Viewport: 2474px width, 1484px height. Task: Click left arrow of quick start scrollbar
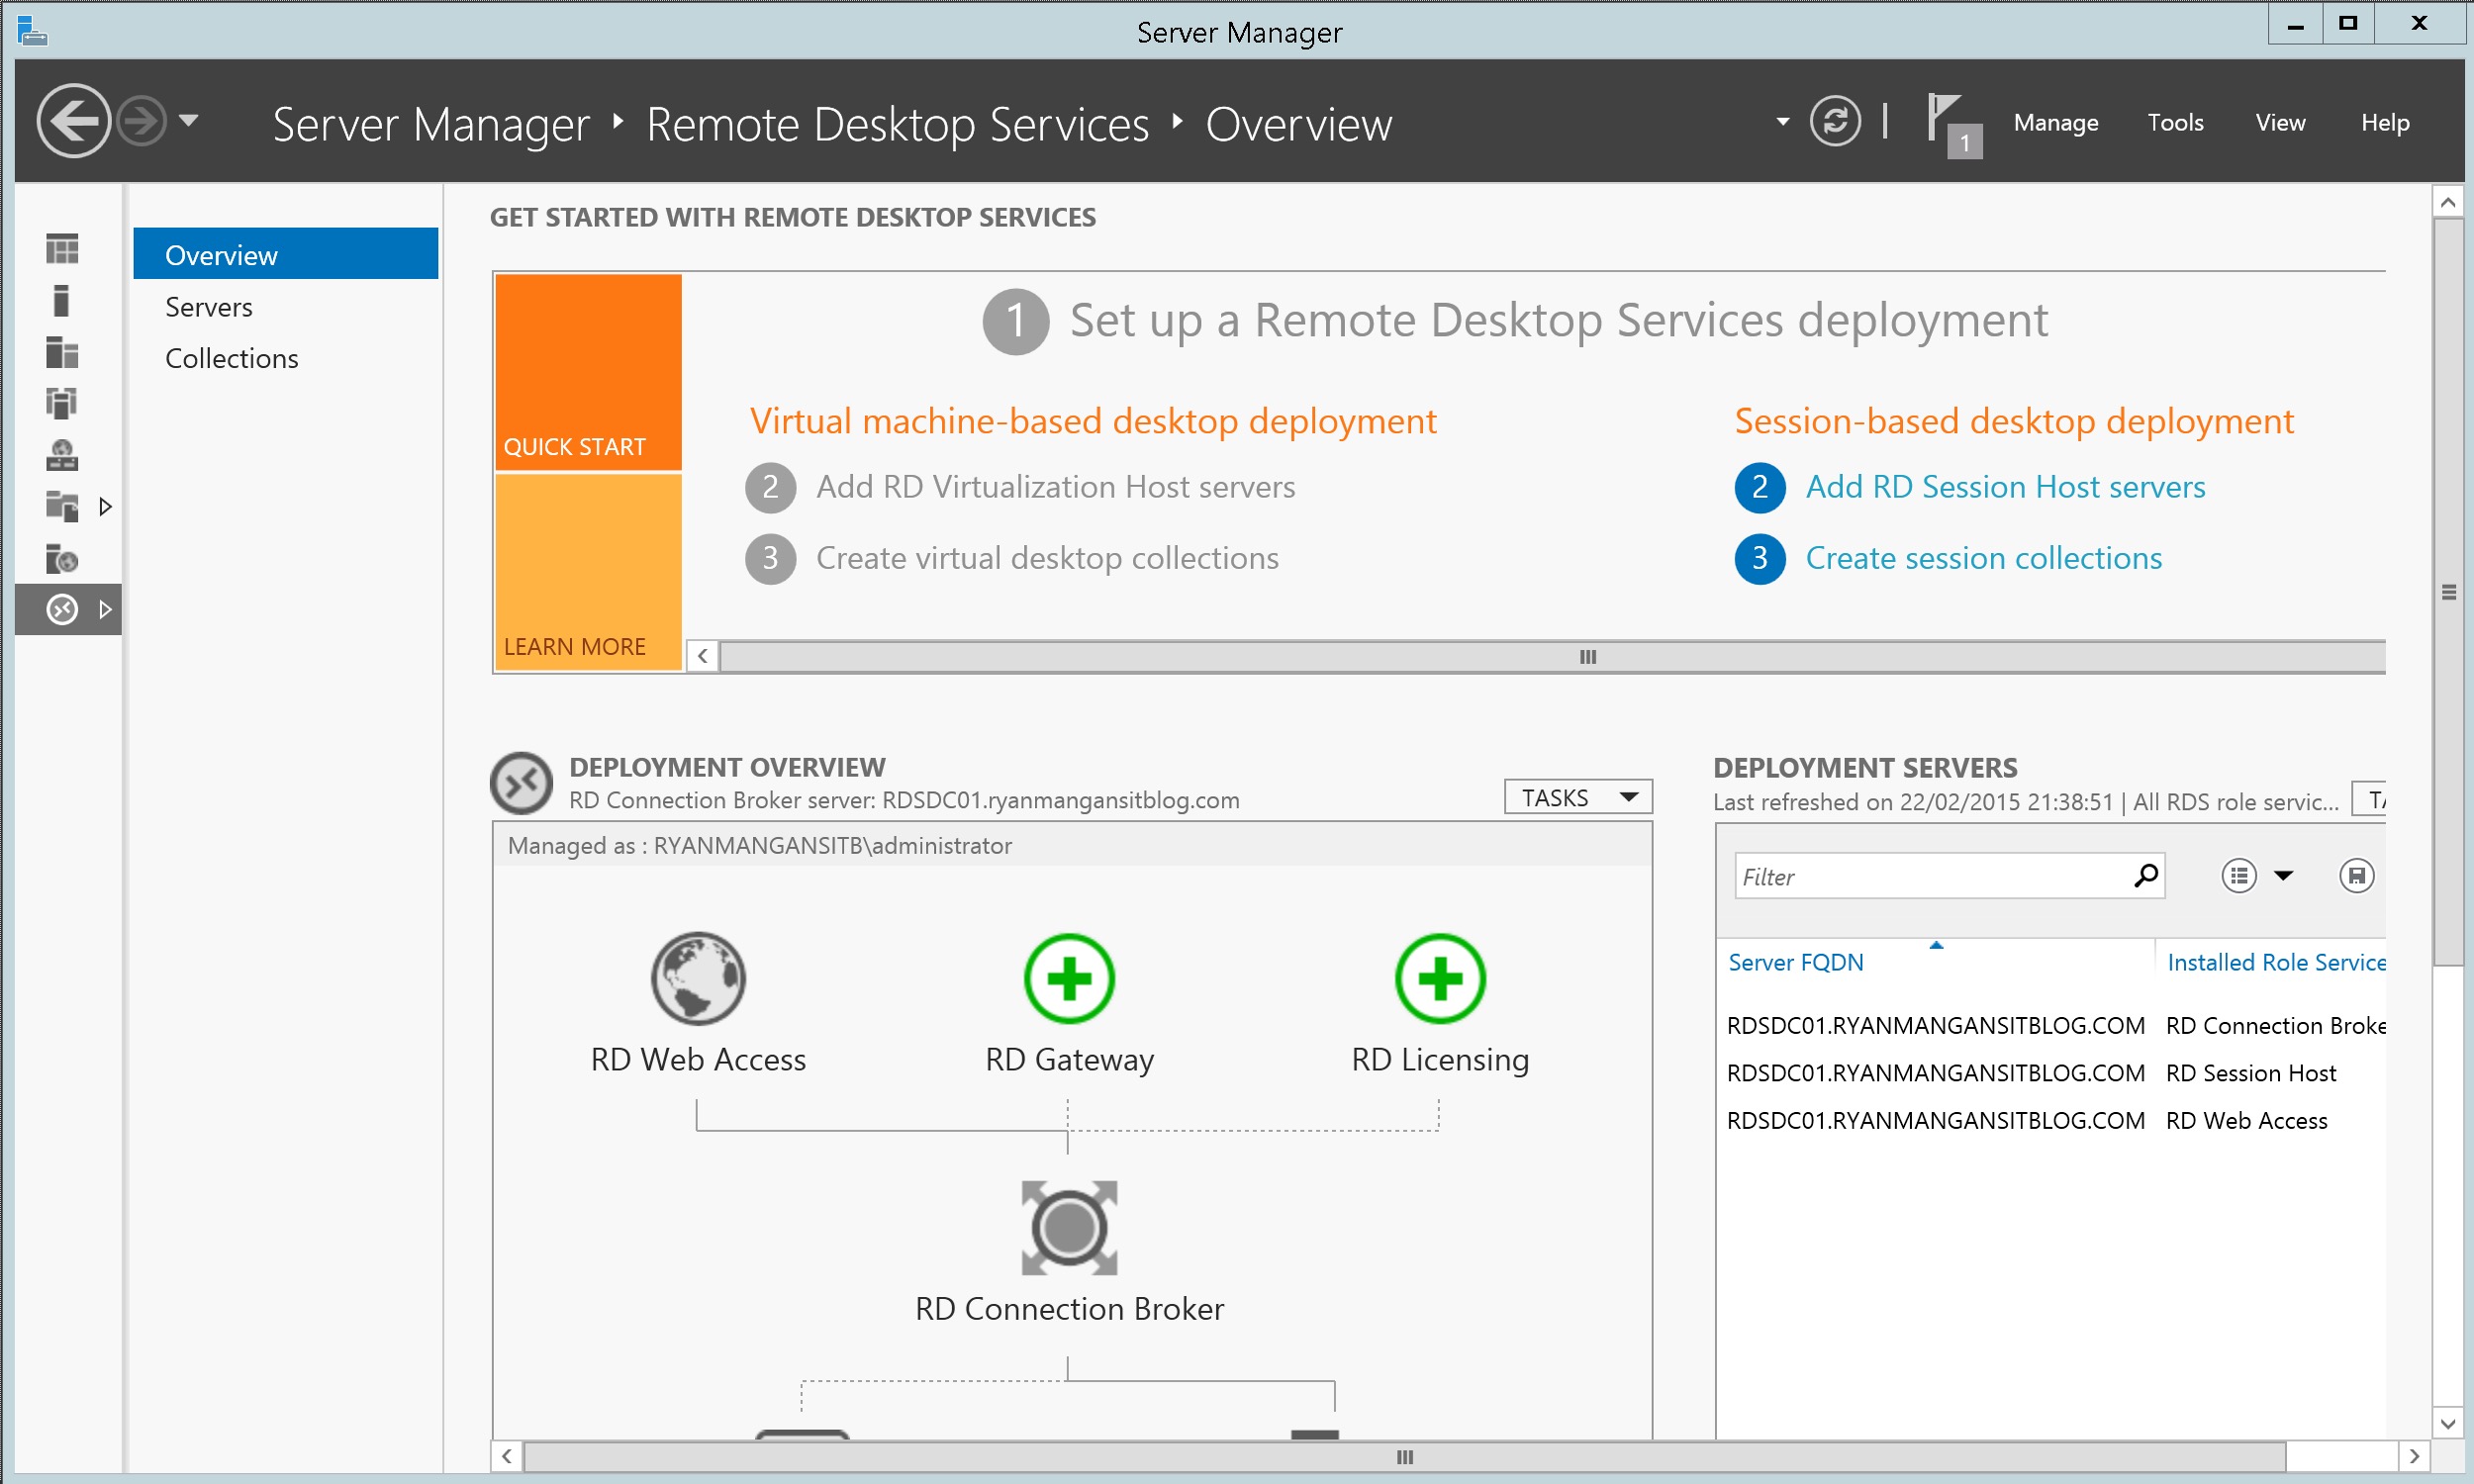tap(702, 656)
